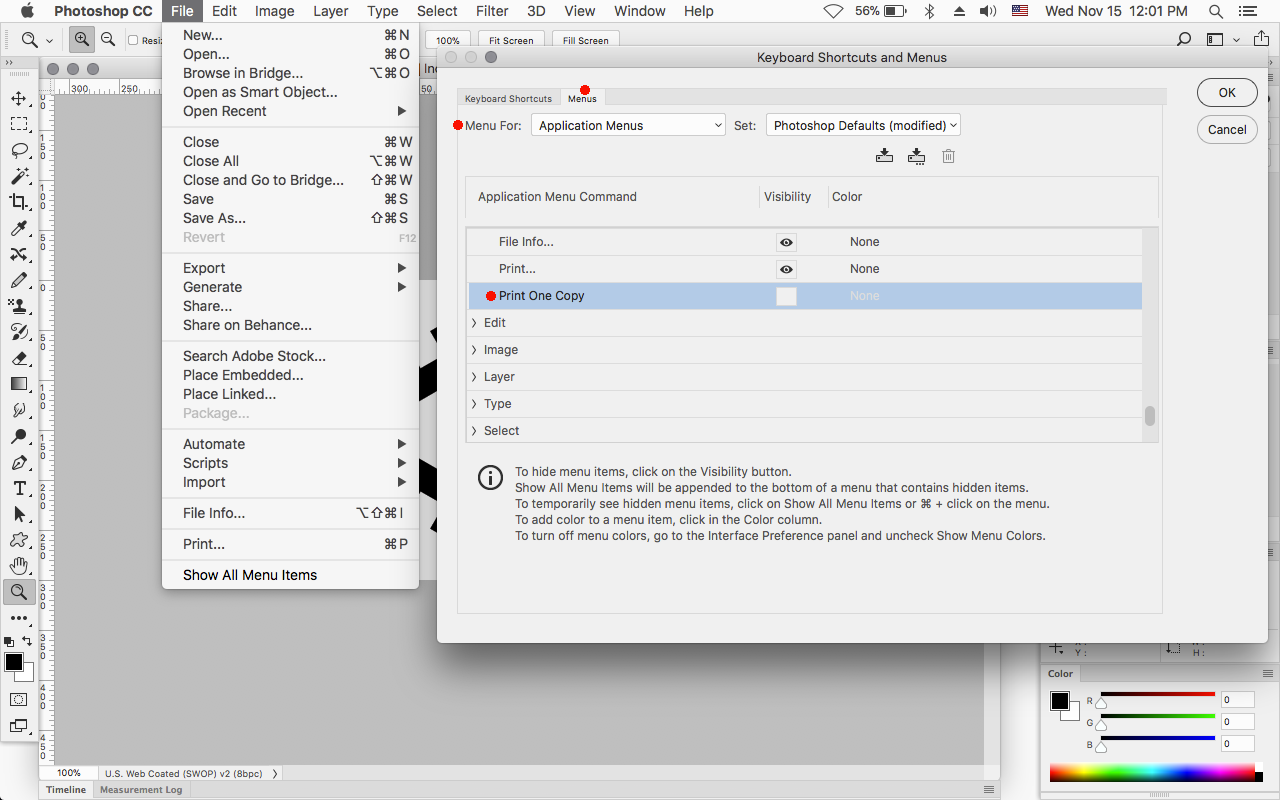
Task: Click the Fit Screen button
Action: tap(511, 40)
